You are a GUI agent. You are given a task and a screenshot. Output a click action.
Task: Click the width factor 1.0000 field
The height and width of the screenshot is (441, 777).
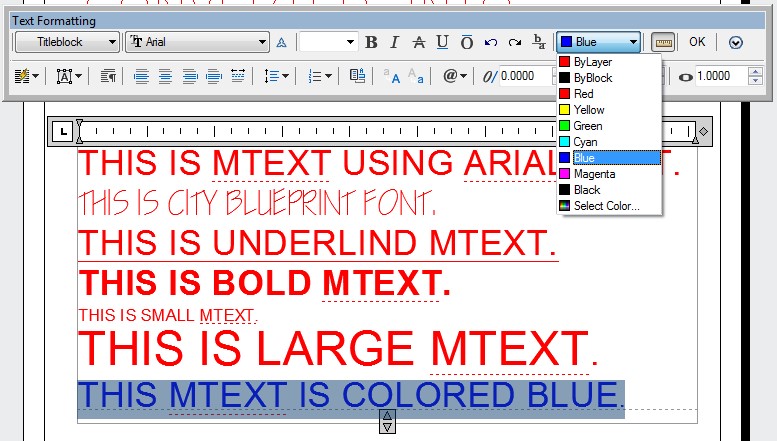pyautogui.click(x=720, y=76)
